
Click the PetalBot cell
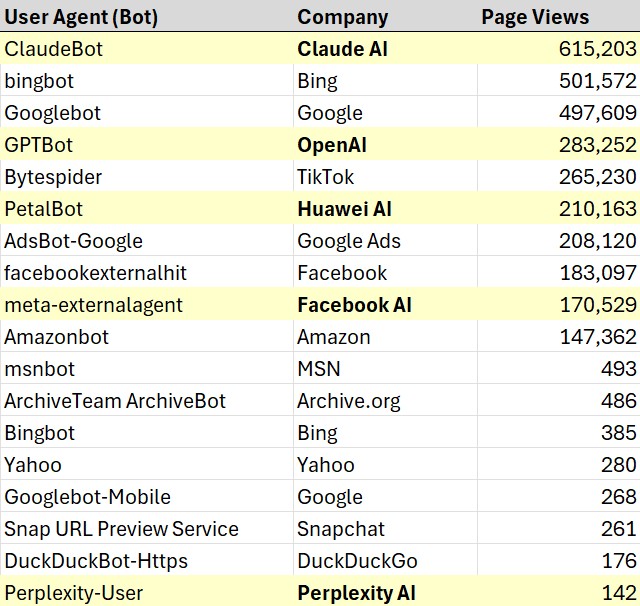[x=44, y=209]
